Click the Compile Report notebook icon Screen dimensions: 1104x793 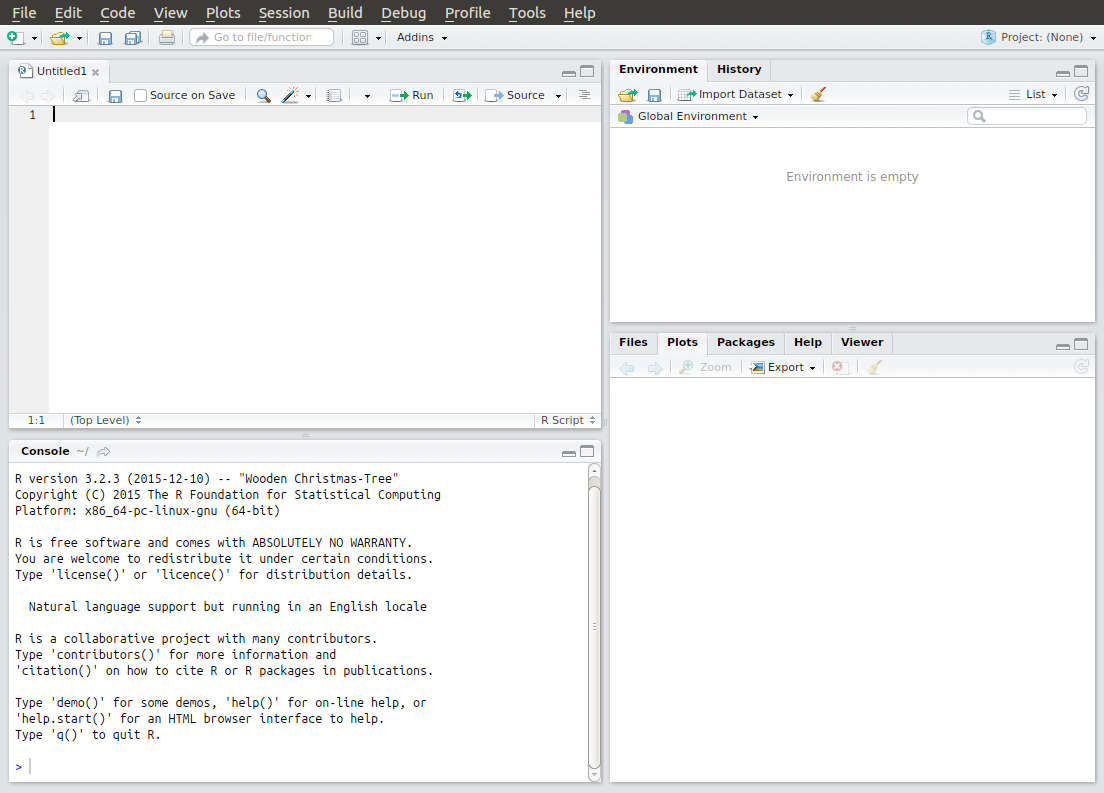coord(334,95)
